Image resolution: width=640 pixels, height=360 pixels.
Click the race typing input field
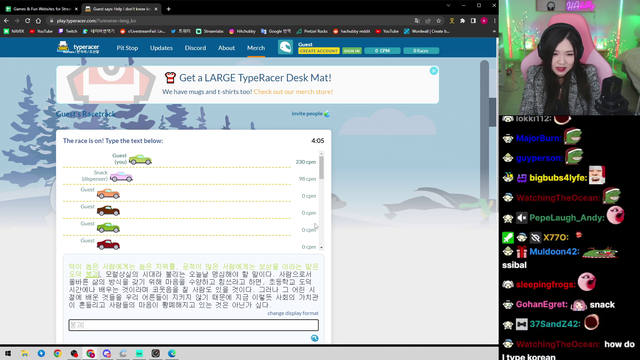(x=193, y=325)
